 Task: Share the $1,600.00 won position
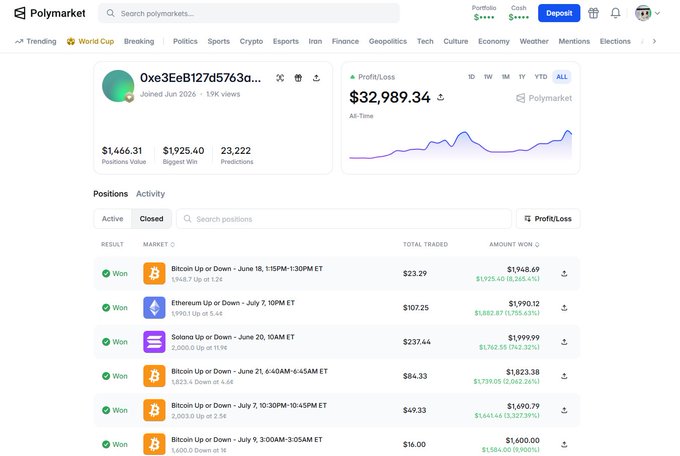(564, 444)
